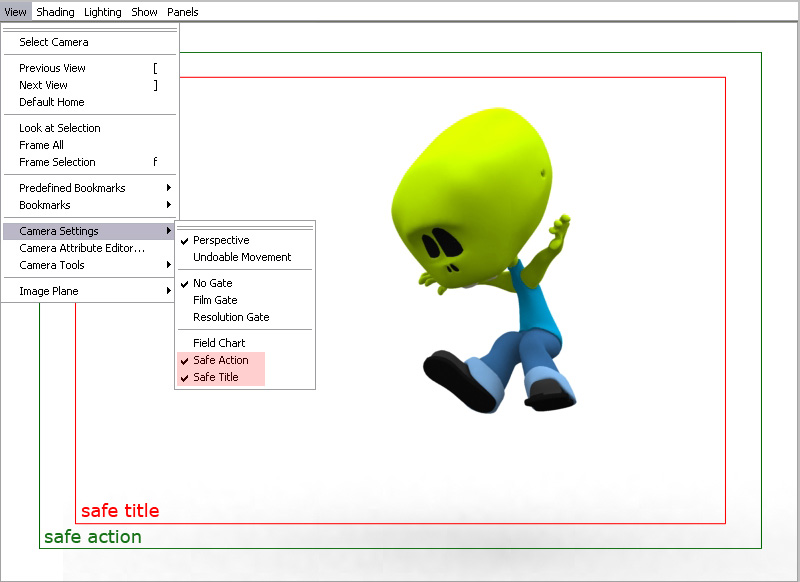800x582 pixels.
Task: Click Previous View menu entry
Action: point(52,68)
